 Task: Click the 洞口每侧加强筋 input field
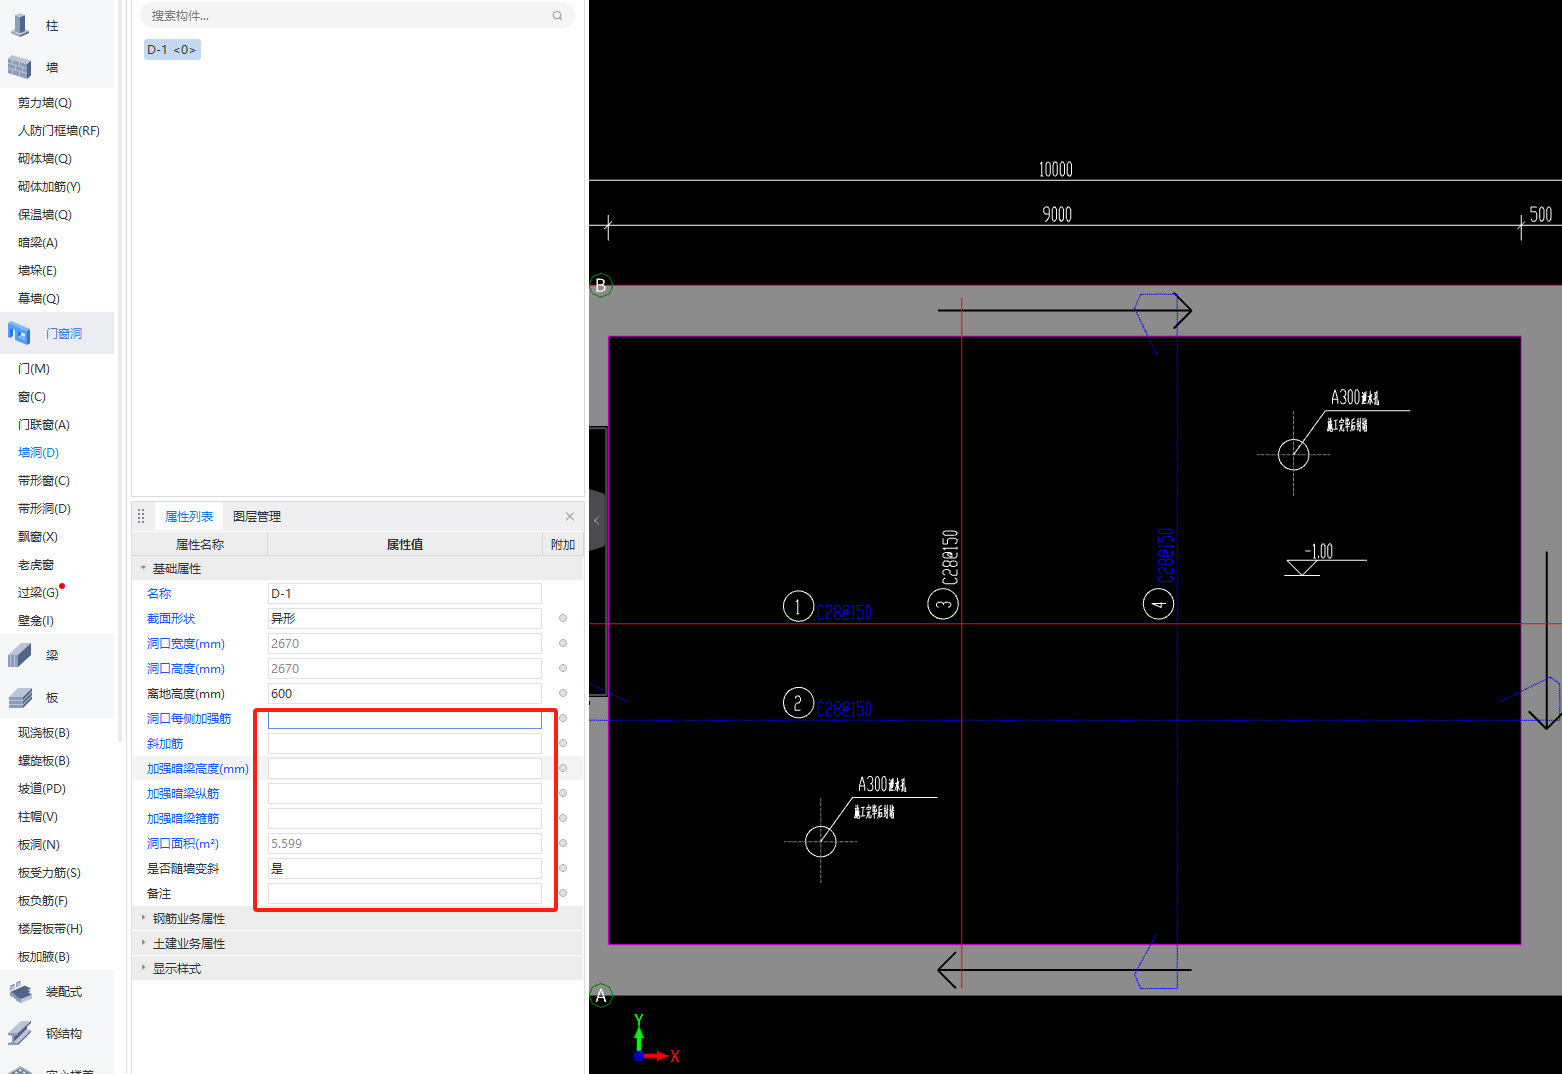click(405, 718)
